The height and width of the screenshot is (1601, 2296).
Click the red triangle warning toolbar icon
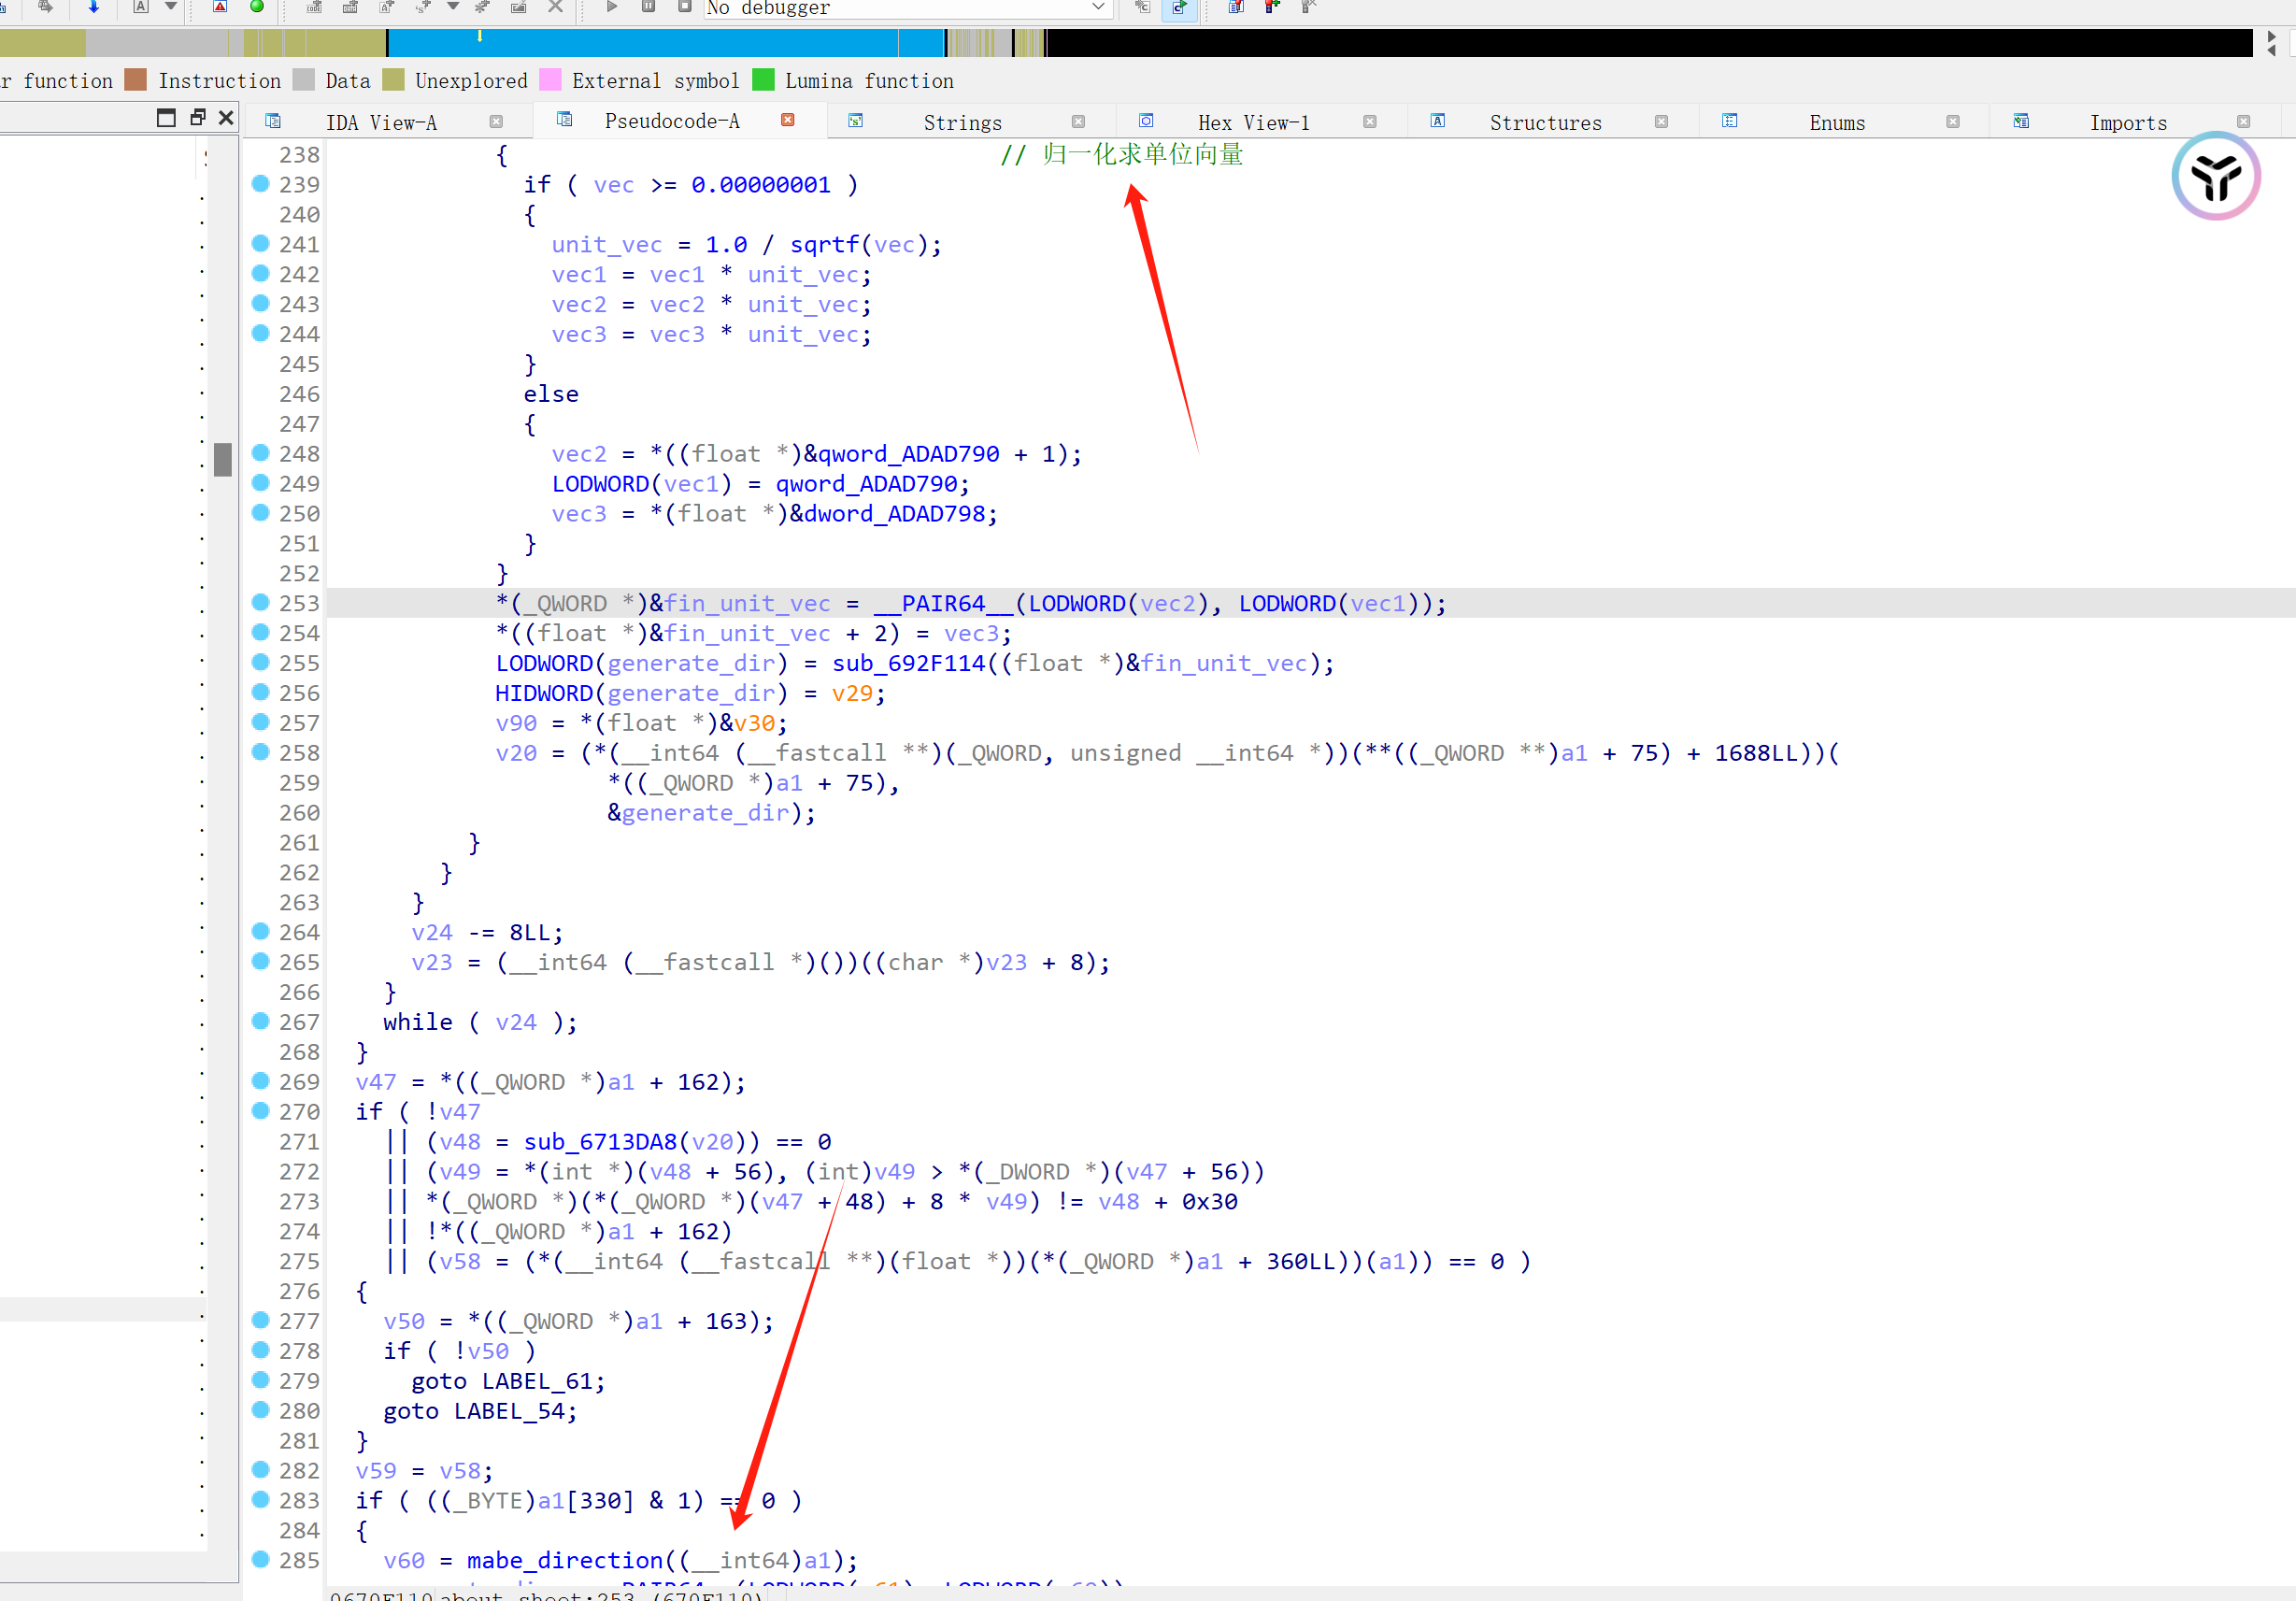220,7
